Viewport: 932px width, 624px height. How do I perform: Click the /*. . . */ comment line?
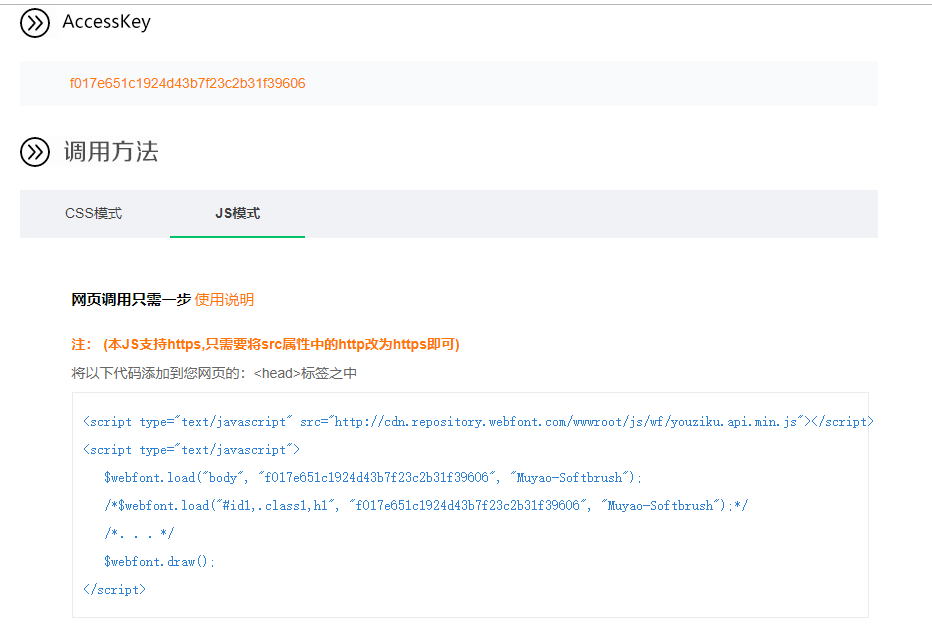(x=139, y=534)
